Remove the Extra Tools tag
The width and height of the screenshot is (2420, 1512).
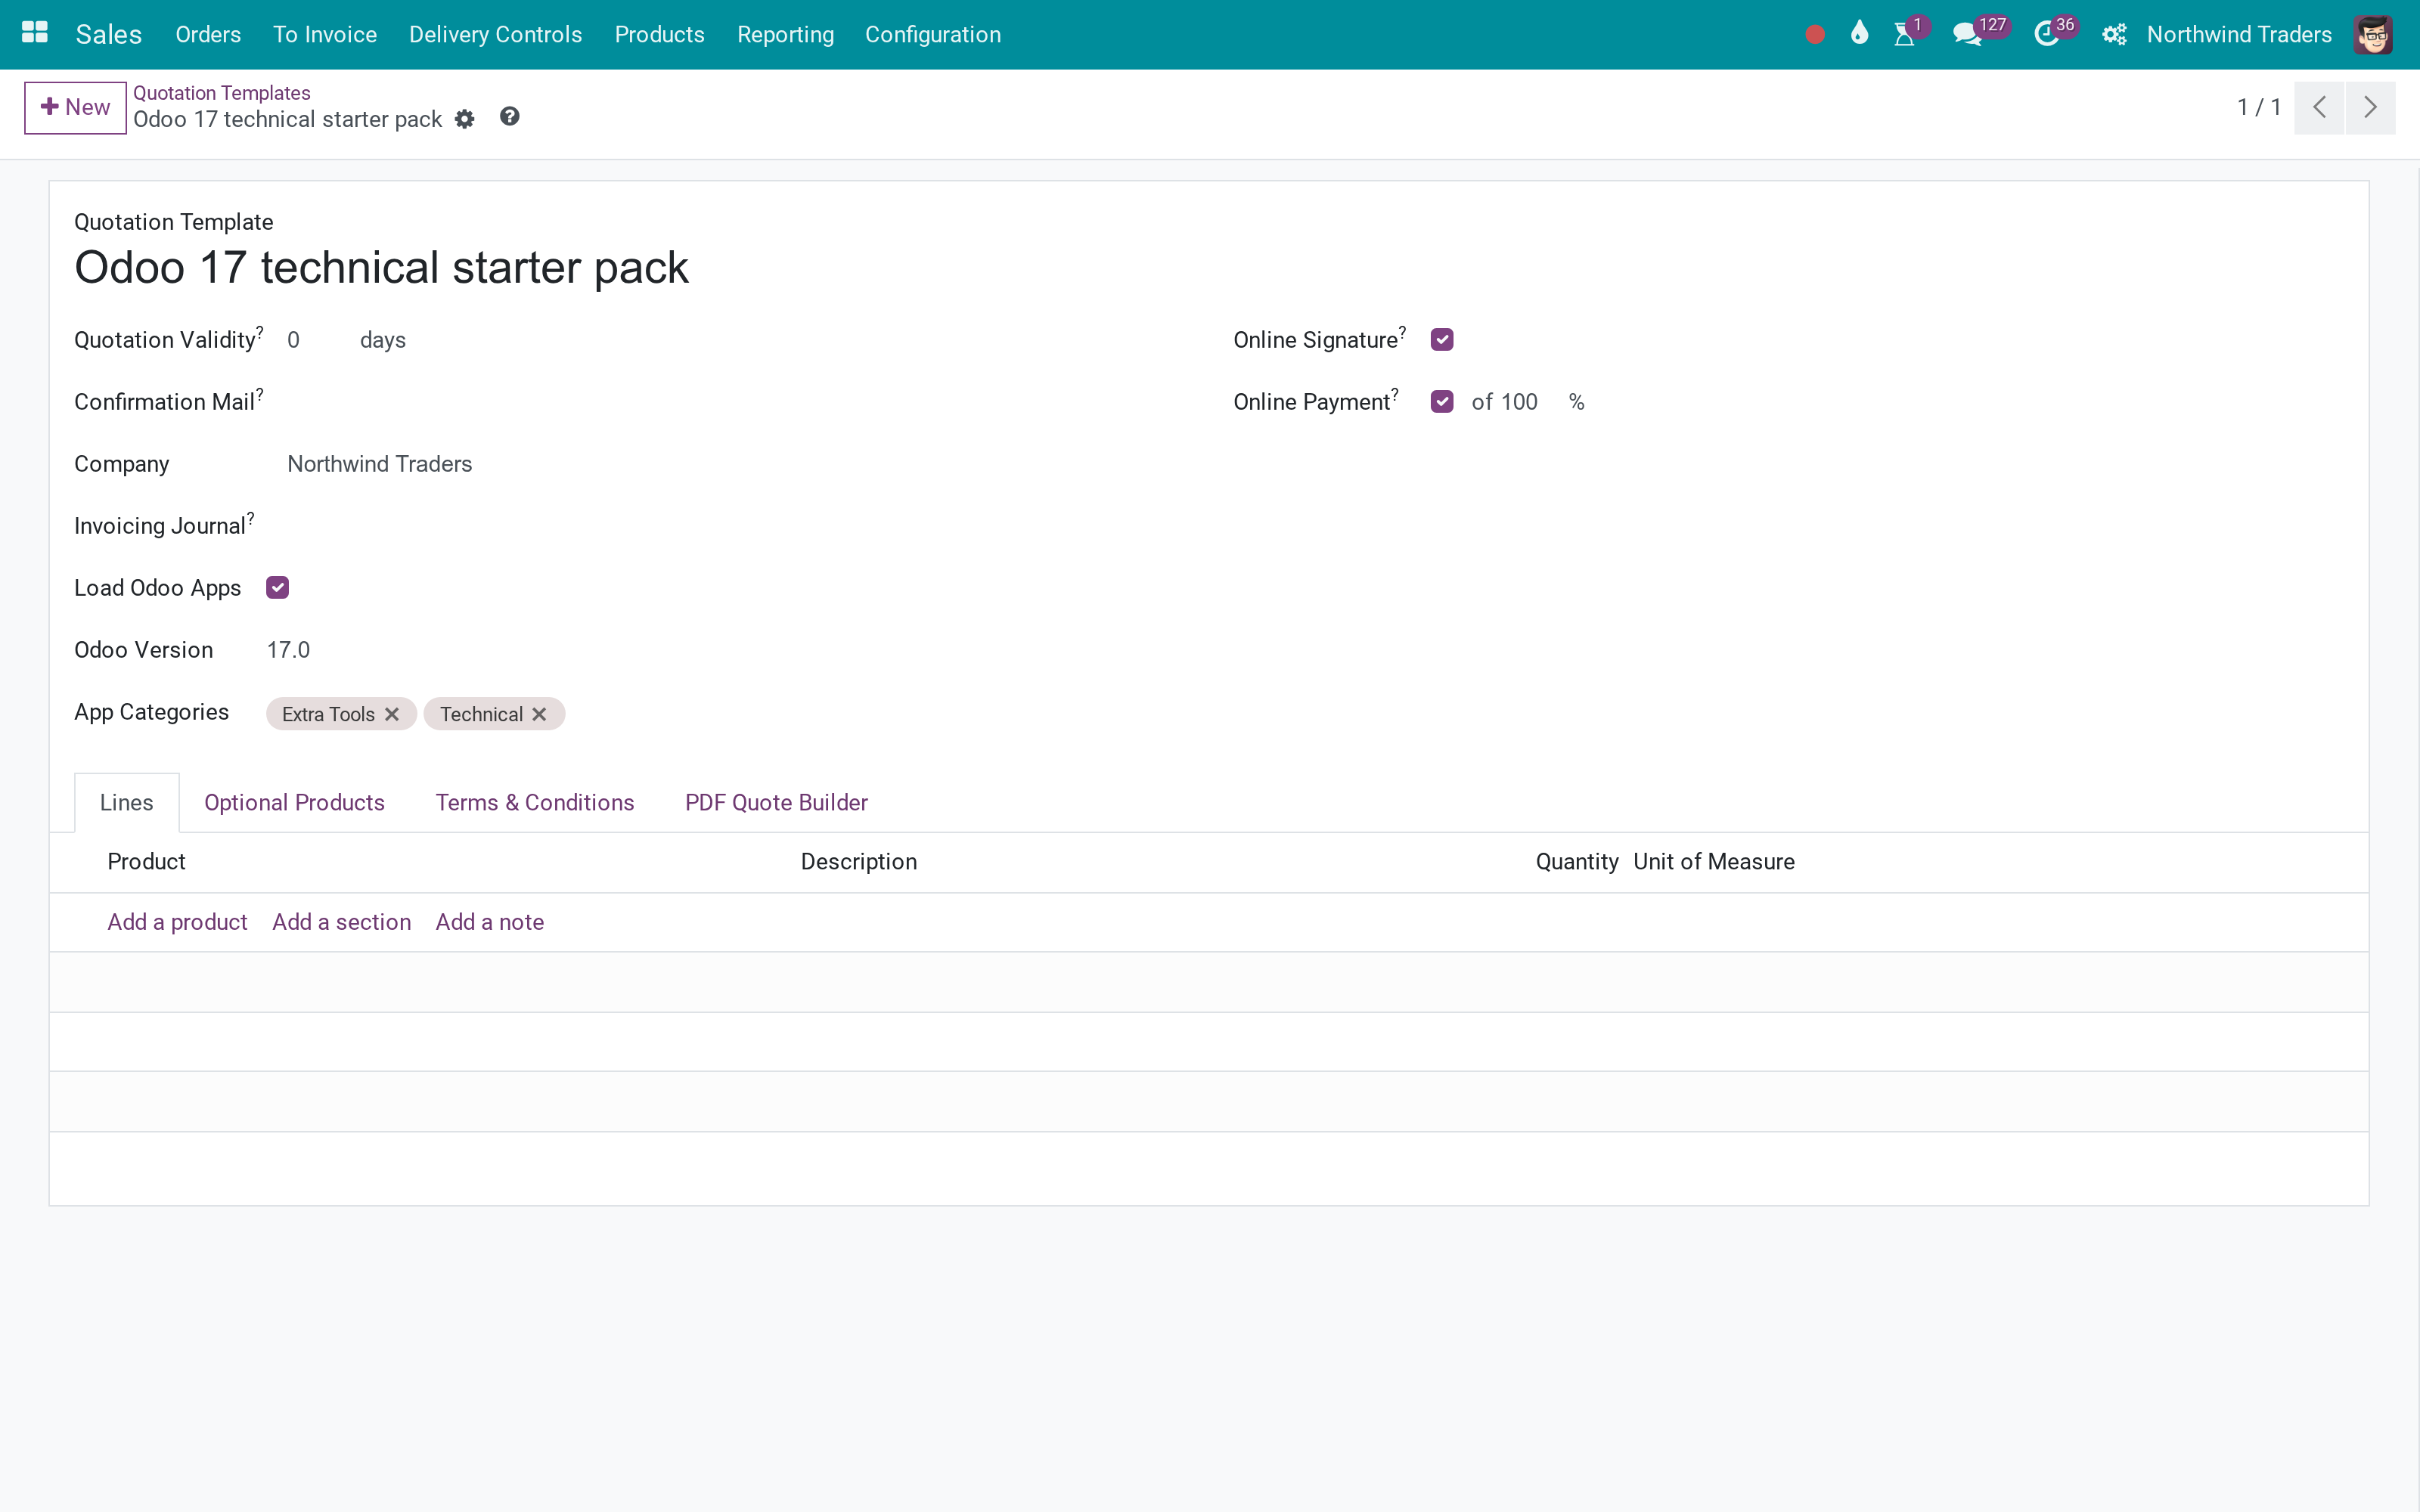pyautogui.click(x=392, y=714)
